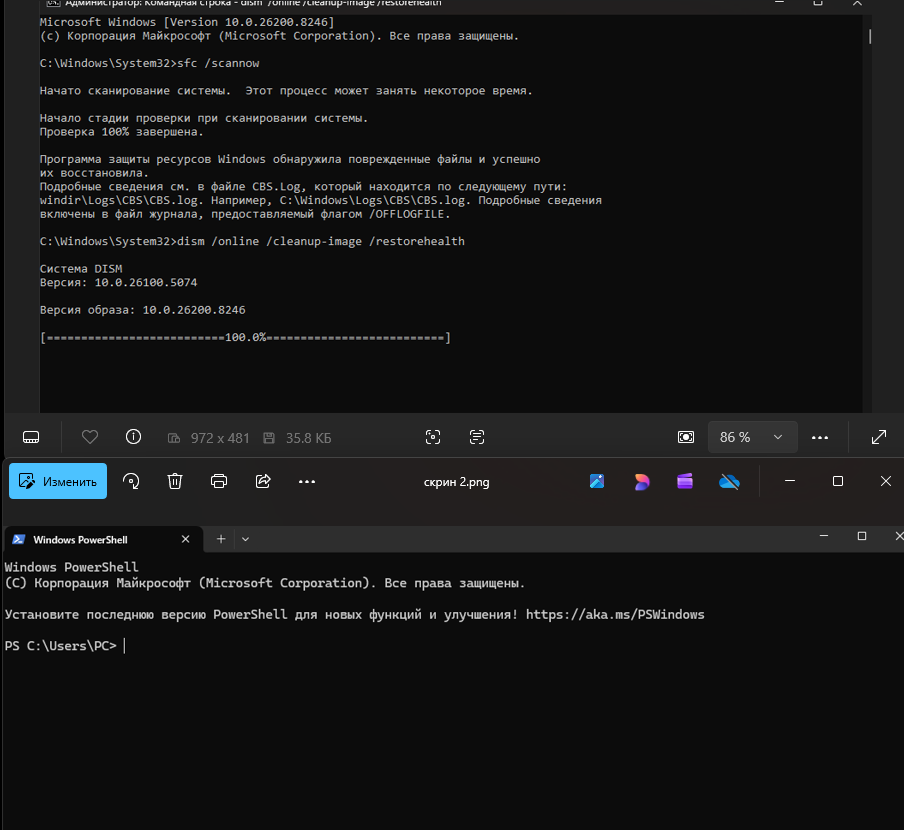Launch Clipchamp from the Photos toolbar
Viewport: 904px width, 830px height.
pos(685,481)
